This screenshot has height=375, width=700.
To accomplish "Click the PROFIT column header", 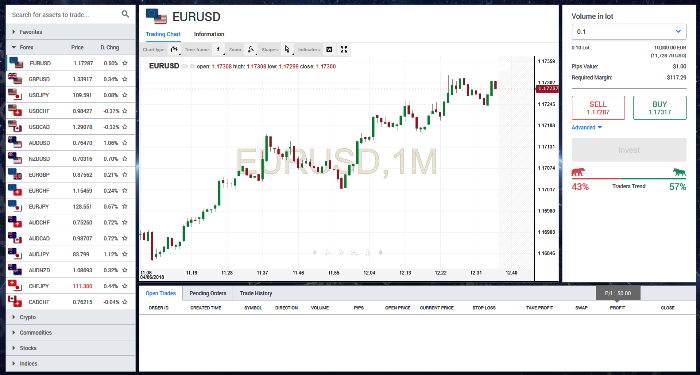I will [x=617, y=308].
